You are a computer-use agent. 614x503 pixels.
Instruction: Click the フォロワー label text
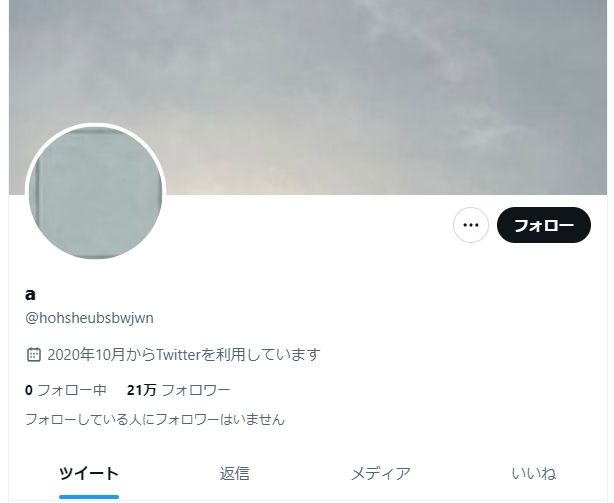196,390
